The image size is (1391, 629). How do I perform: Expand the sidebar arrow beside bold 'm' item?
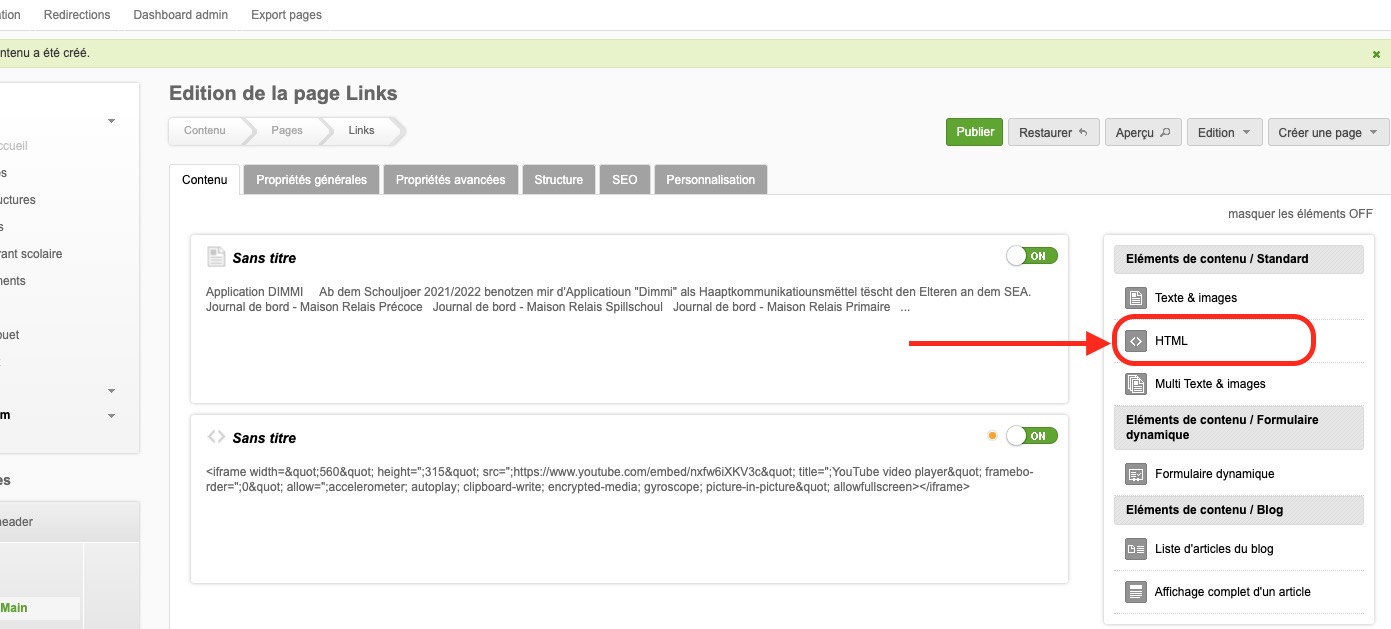(111, 416)
